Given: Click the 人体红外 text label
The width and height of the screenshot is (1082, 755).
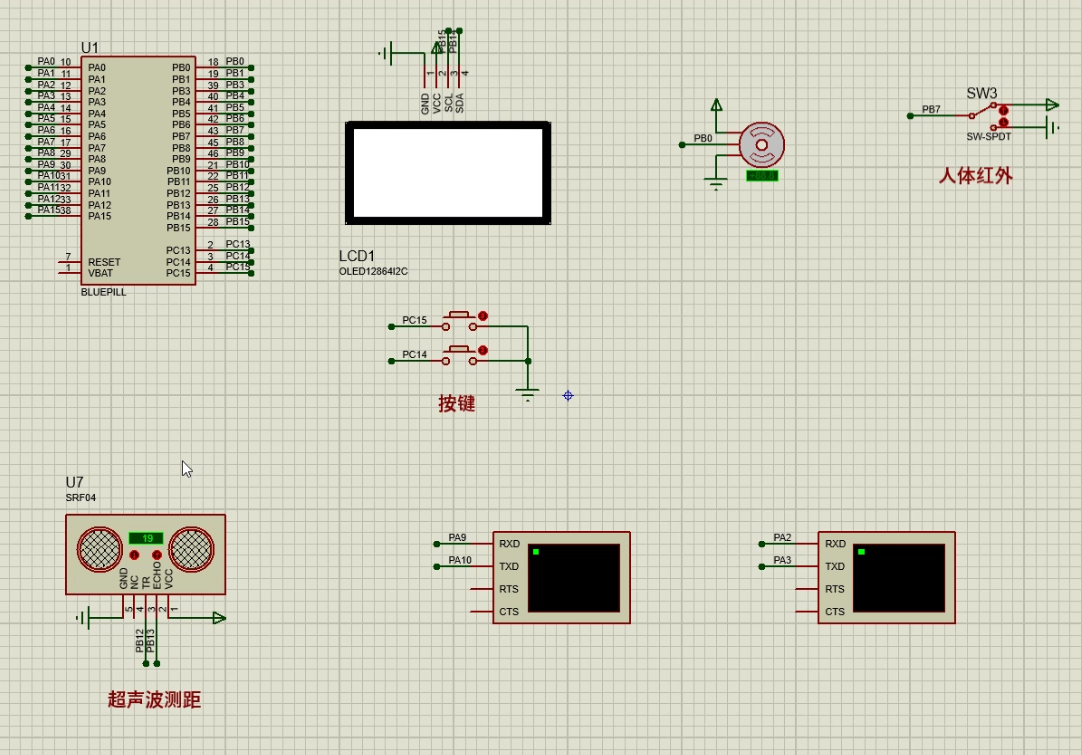Looking at the screenshot, I should point(975,176).
